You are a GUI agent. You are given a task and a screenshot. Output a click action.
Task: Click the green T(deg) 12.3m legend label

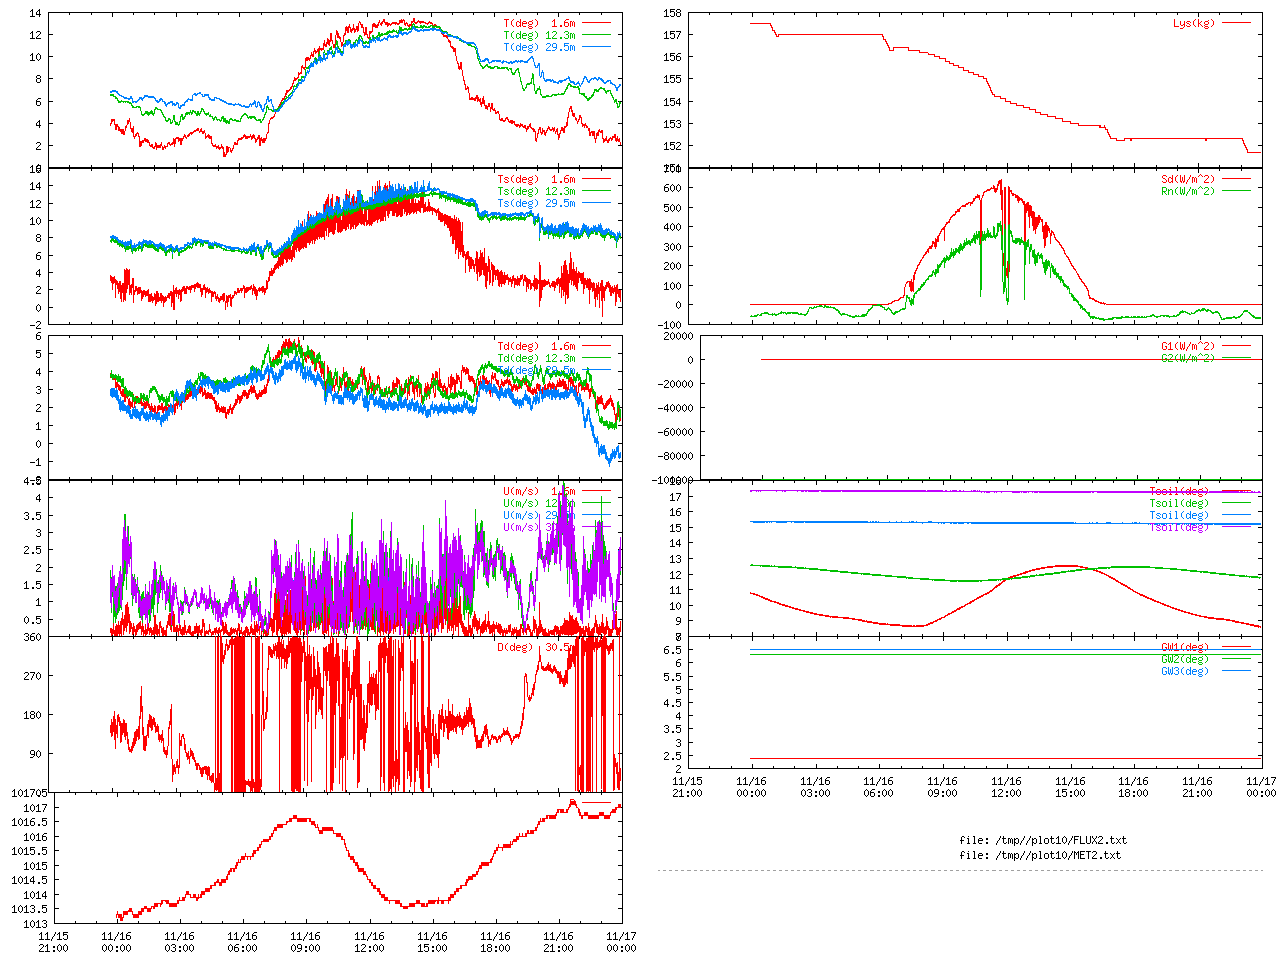(539, 35)
